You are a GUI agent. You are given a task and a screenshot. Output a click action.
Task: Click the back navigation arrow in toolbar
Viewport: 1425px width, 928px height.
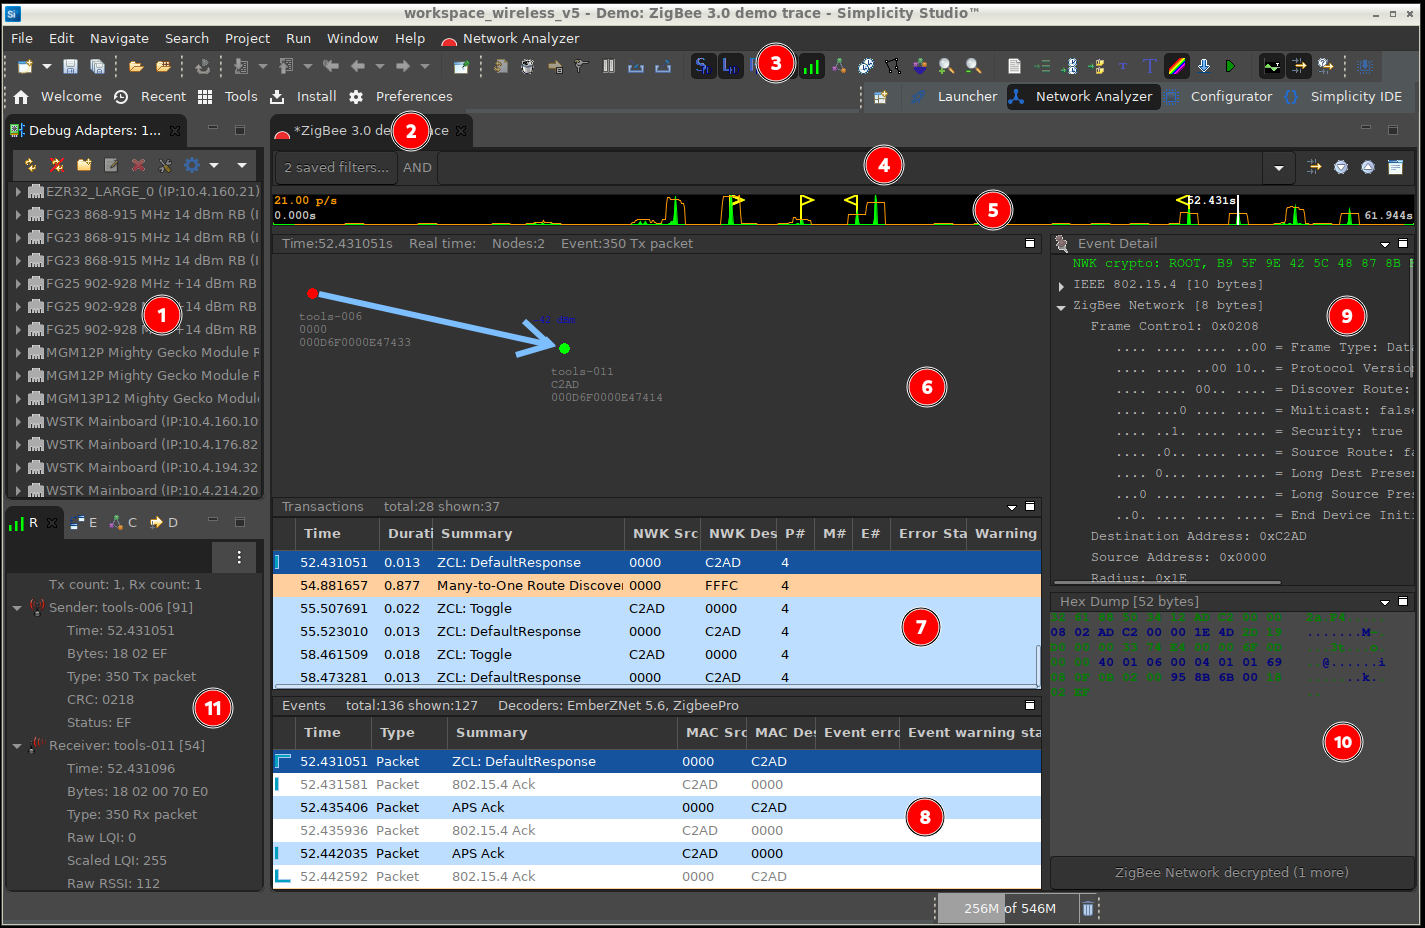coord(358,66)
